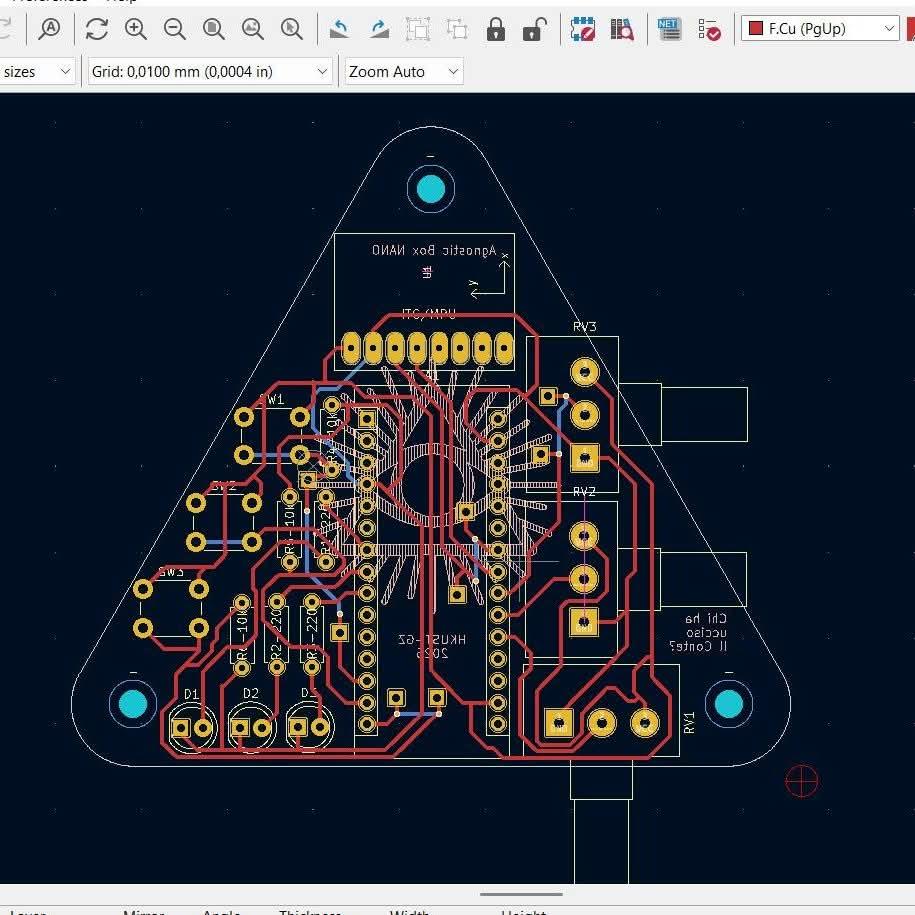
Task: Open the Zoom Auto dropdown
Action: [x=404, y=72]
